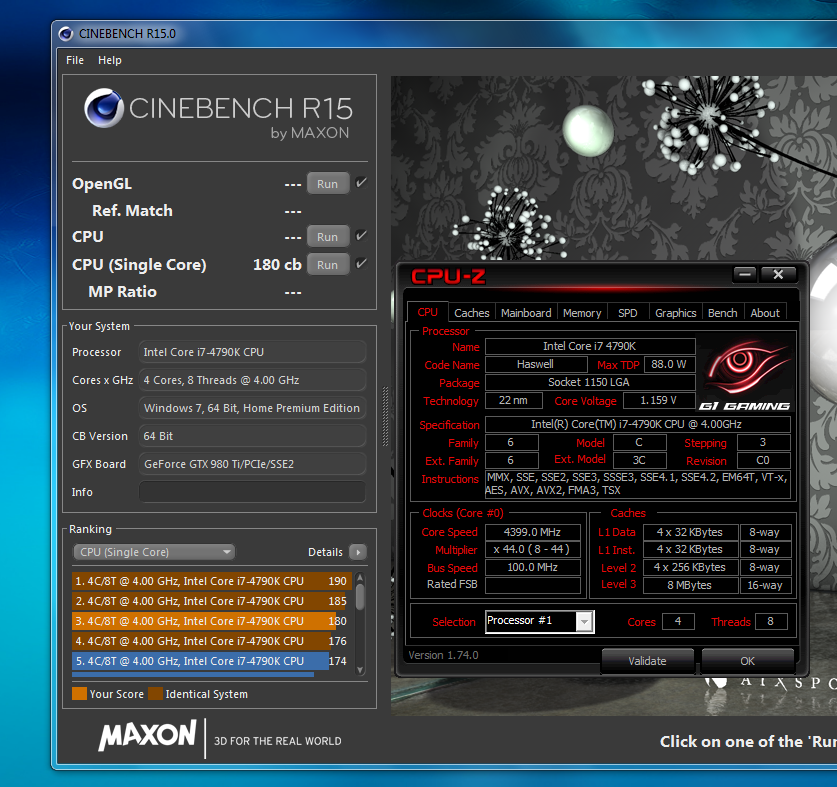Click the Details label in Ranking
Image resolution: width=837 pixels, height=787 pixels.
pyautogui.click(x=325, y=552)
